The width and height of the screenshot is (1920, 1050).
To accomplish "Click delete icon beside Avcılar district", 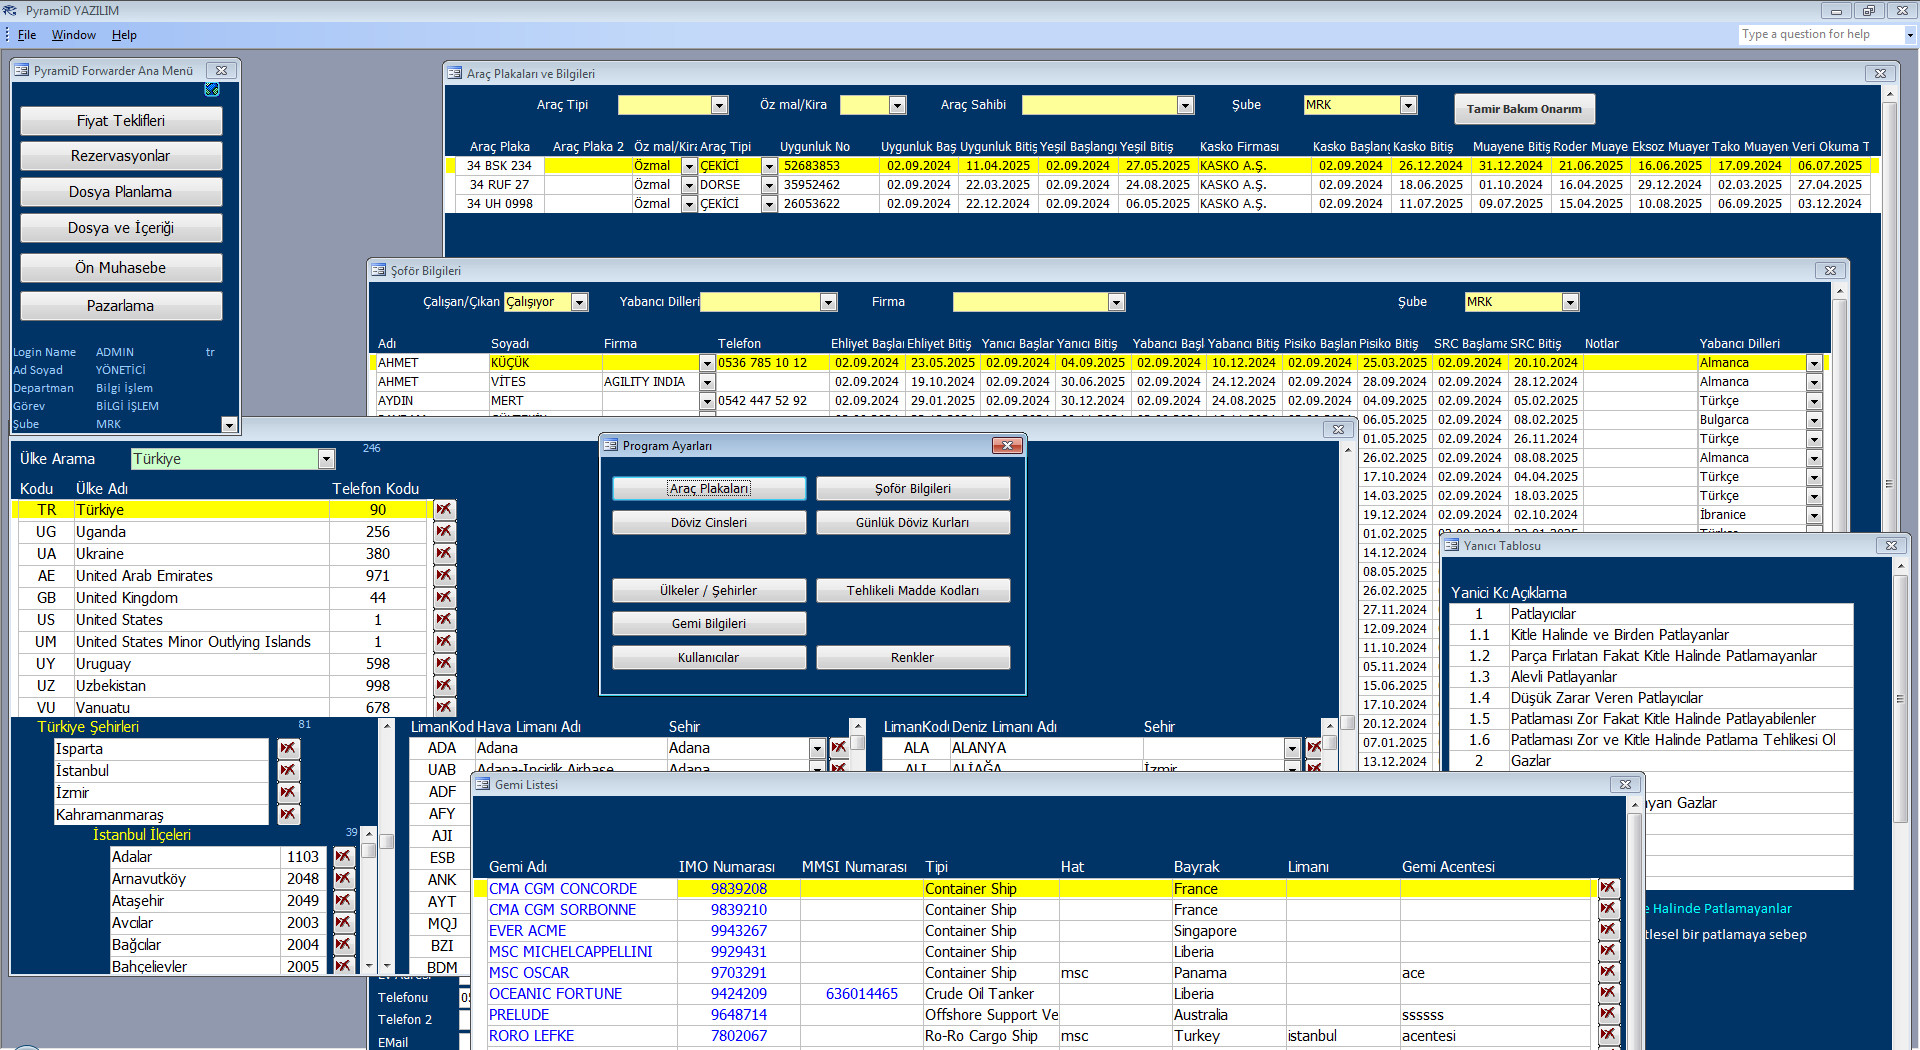I will pos(343,923).
